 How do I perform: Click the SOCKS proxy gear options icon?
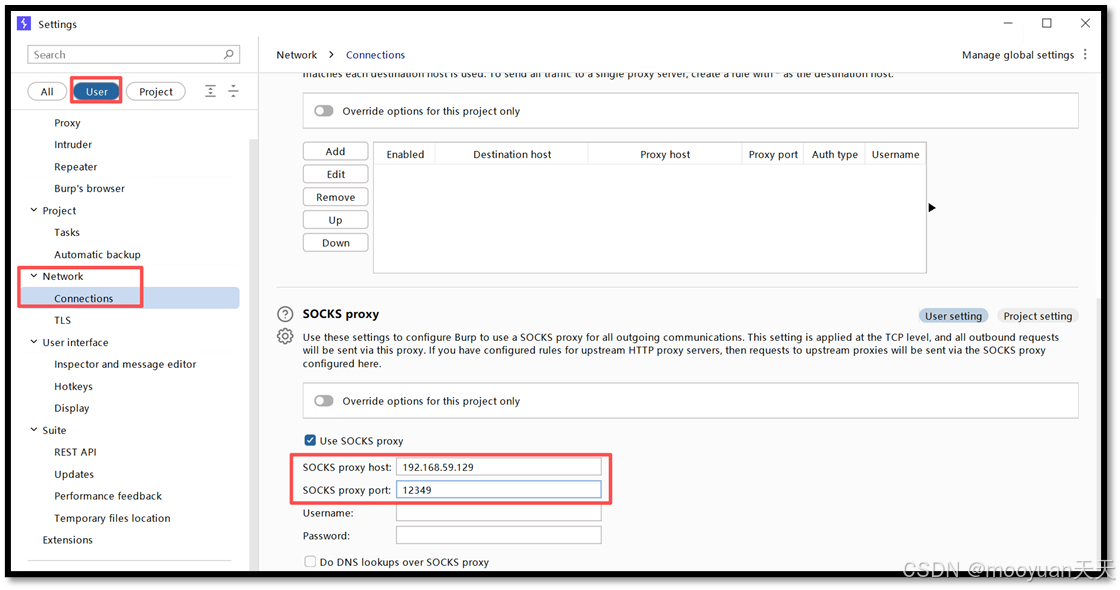tap(285, 336)
